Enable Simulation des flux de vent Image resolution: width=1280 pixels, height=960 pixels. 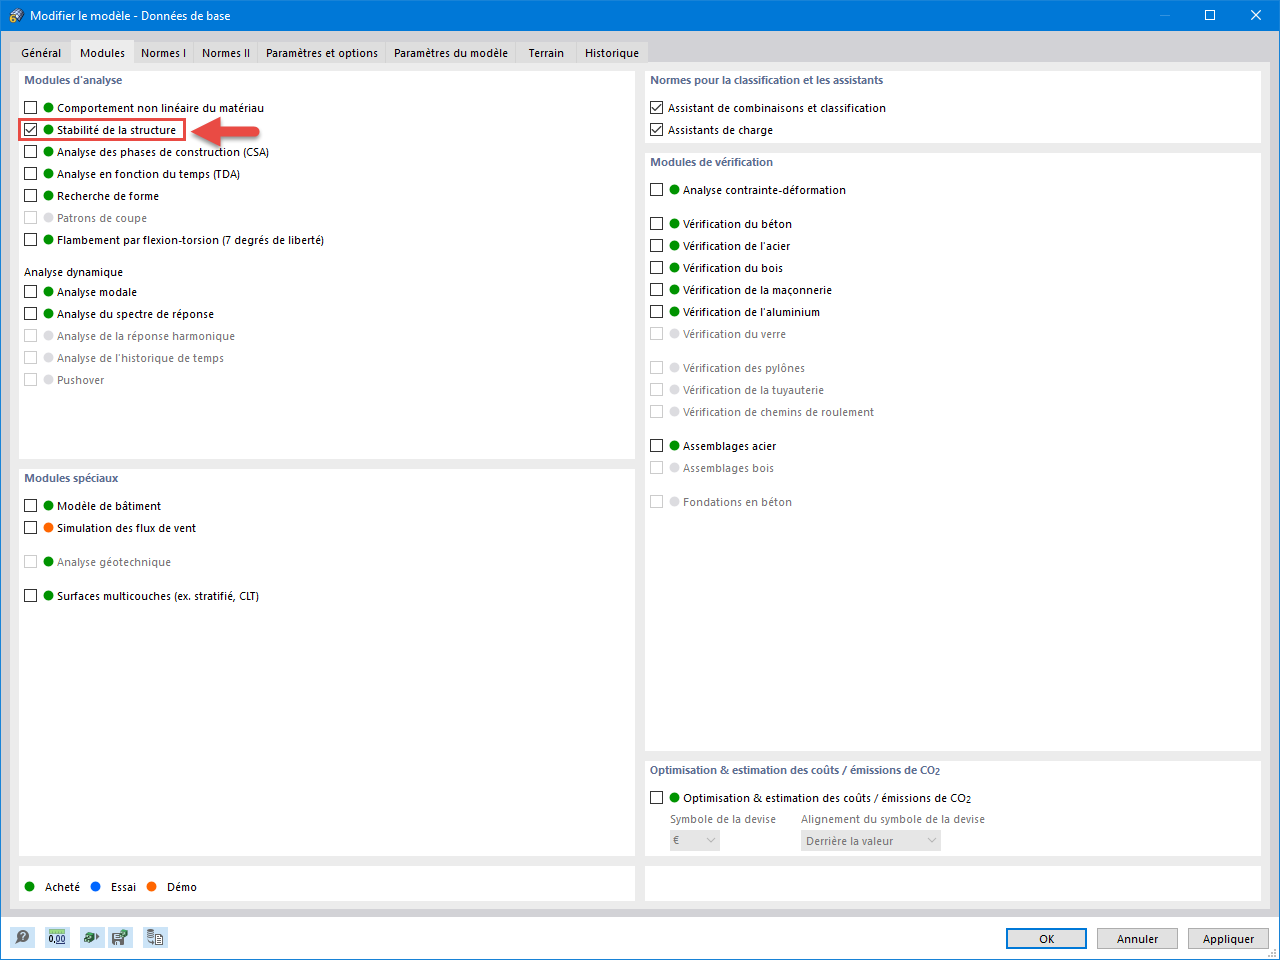coord(31,528)
